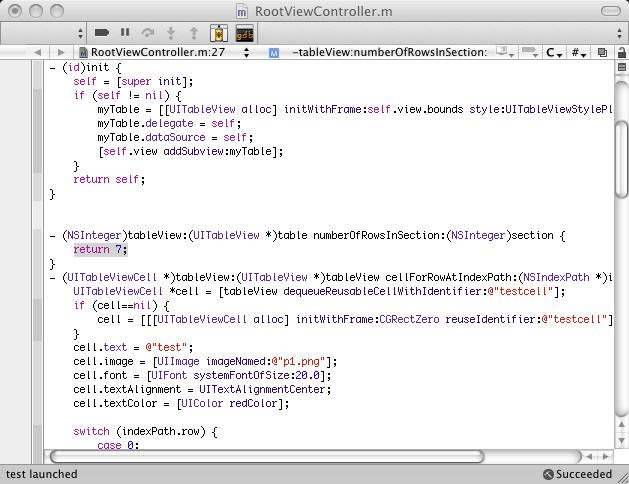This screenshot has width=629, height=484.
Task: Click the dequeueReusableCellWithIdentifier line
Action: (x=319, y=292)
